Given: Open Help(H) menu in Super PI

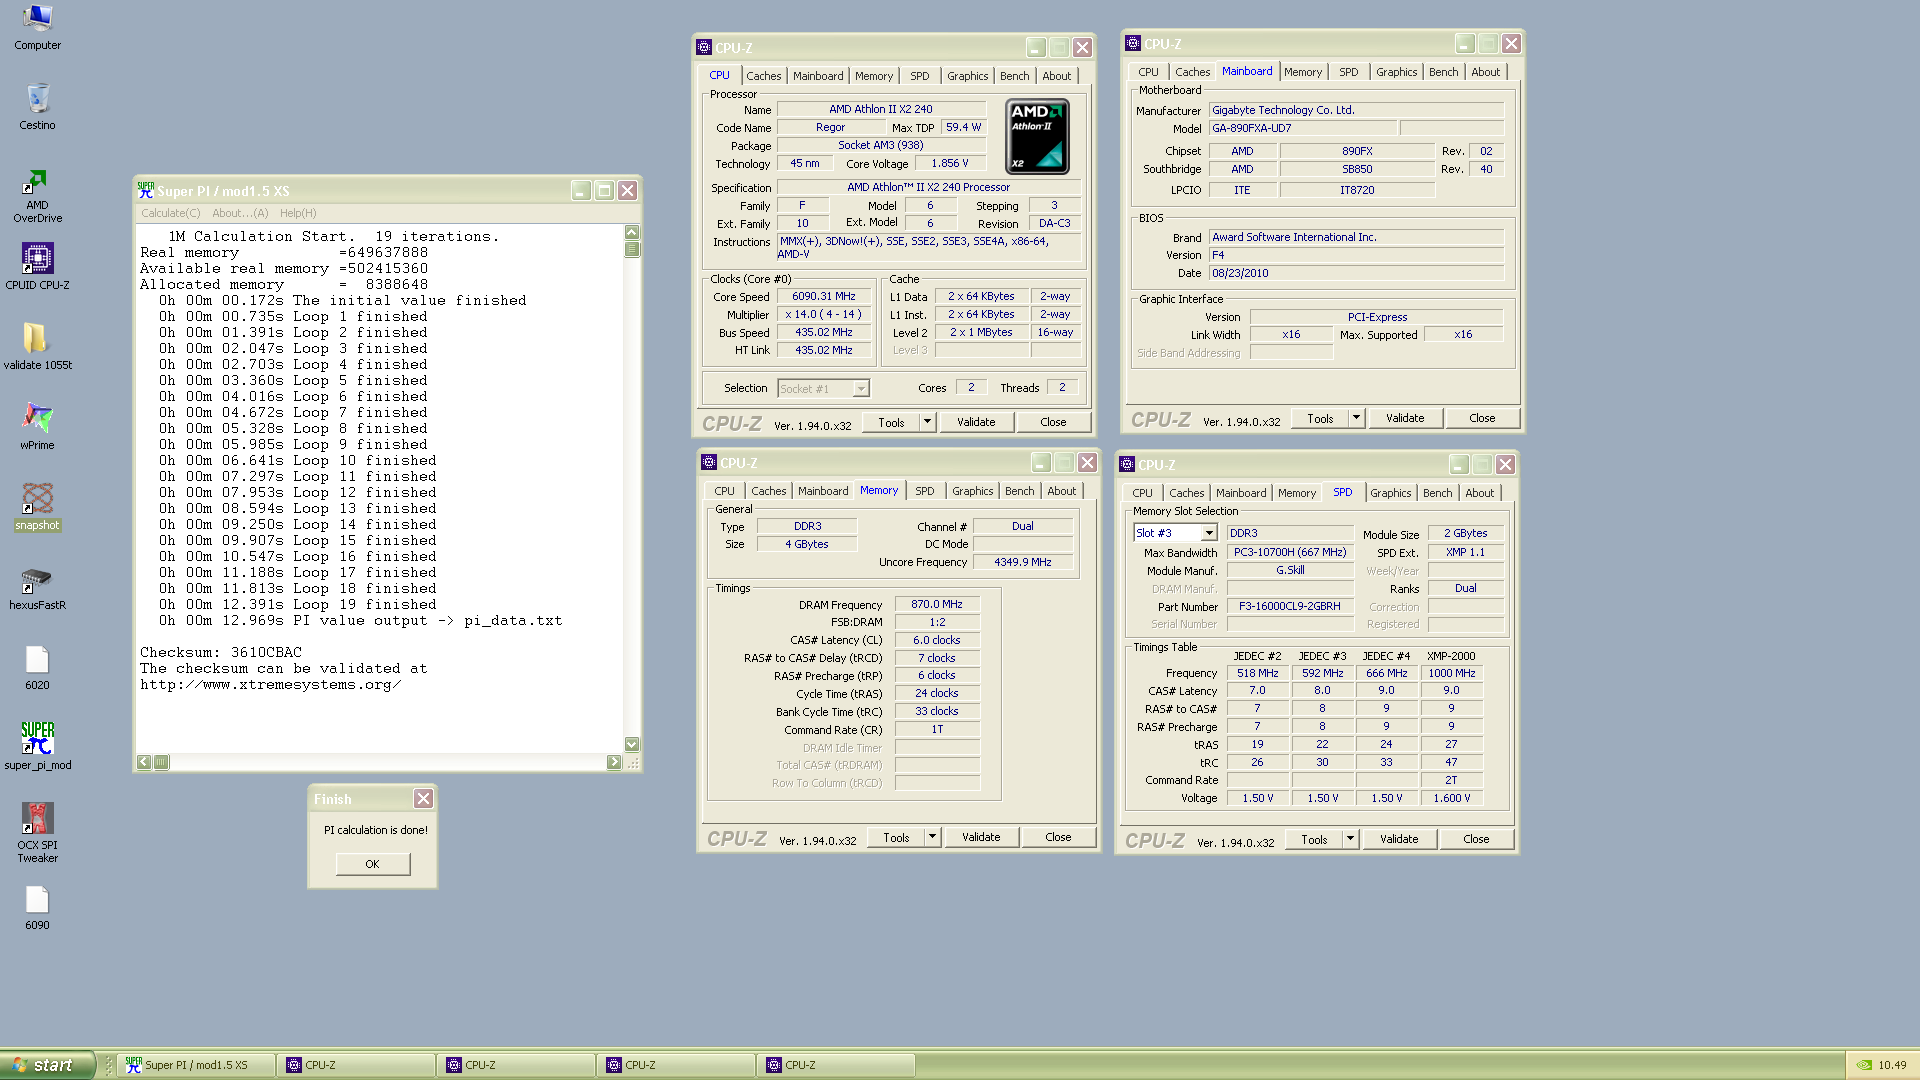Looking at the screenshot, I should tap(298, 213).
